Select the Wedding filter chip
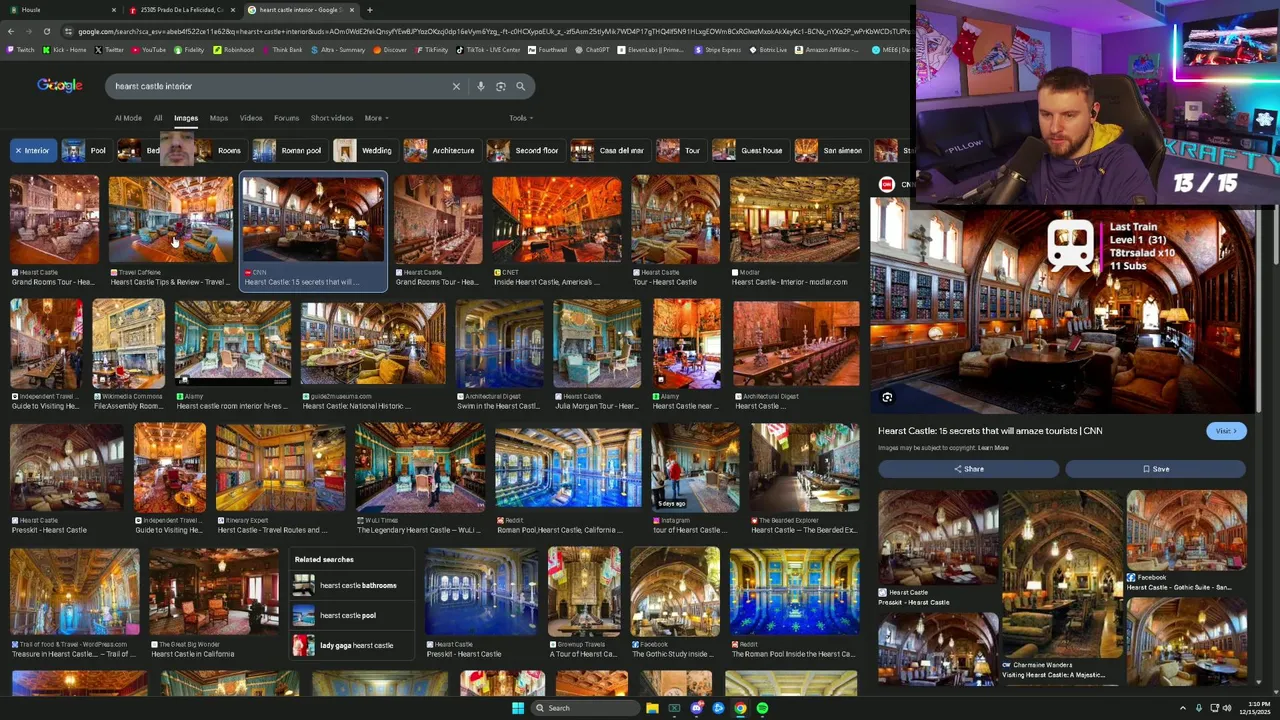 (364, 150)
